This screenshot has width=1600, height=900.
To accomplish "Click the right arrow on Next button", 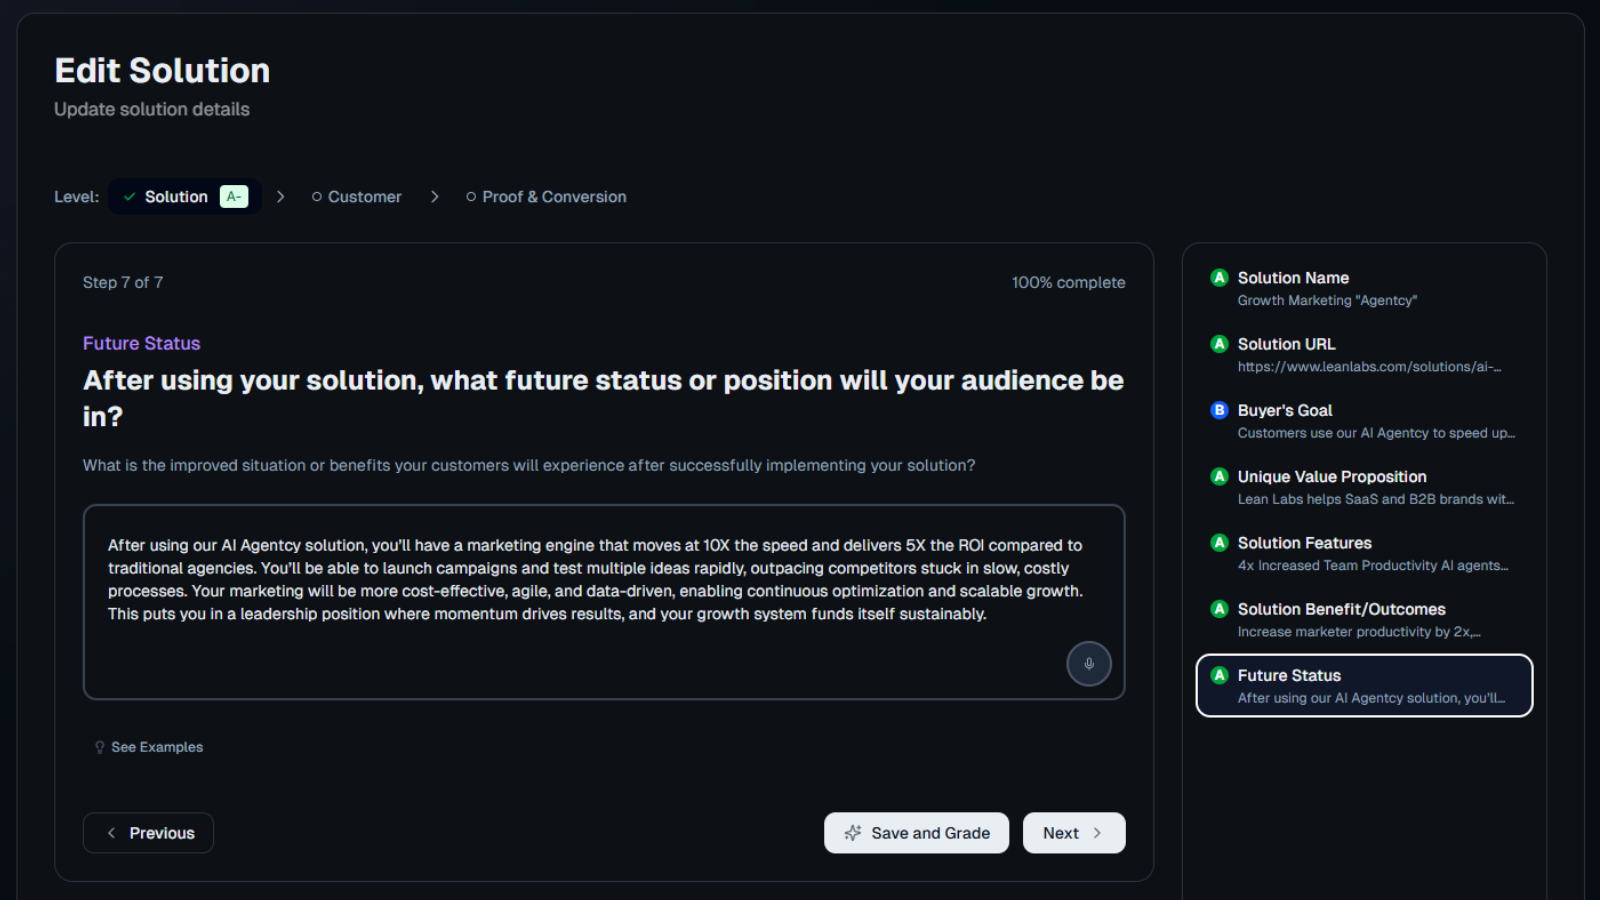I will 1097,833.
